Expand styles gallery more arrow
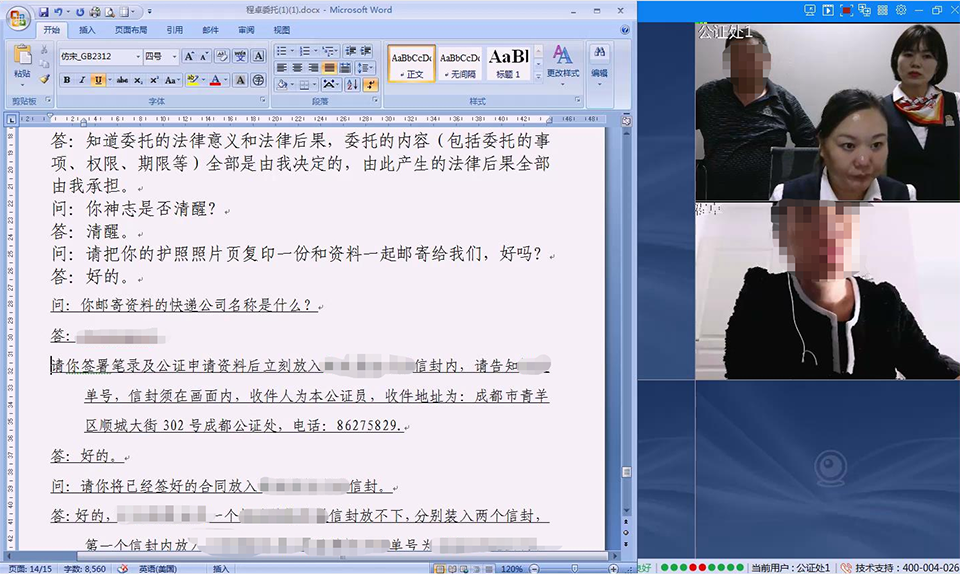Viewport: 960px width, 574px height. [x=538, y=76]
